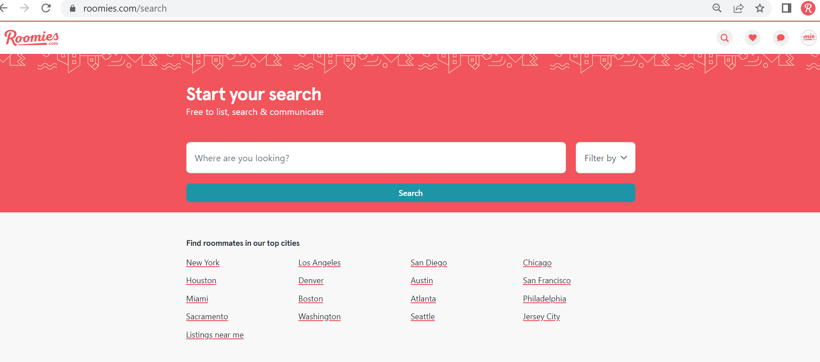Click the share page icon in the address bar

738,8
